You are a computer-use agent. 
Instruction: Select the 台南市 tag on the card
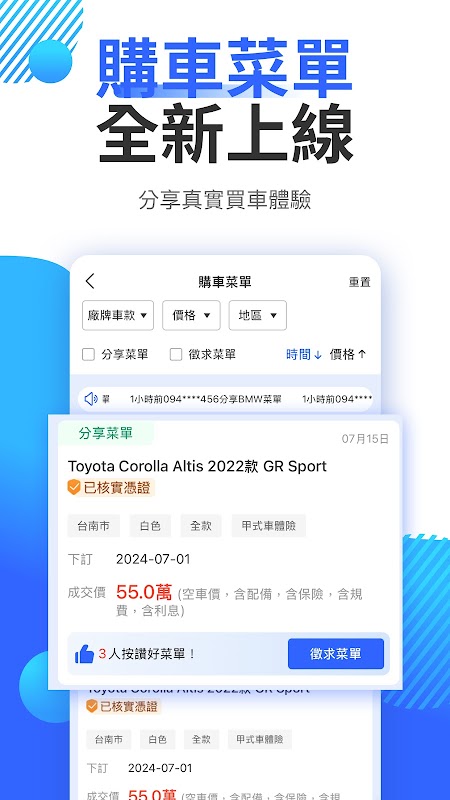(93, 526)
